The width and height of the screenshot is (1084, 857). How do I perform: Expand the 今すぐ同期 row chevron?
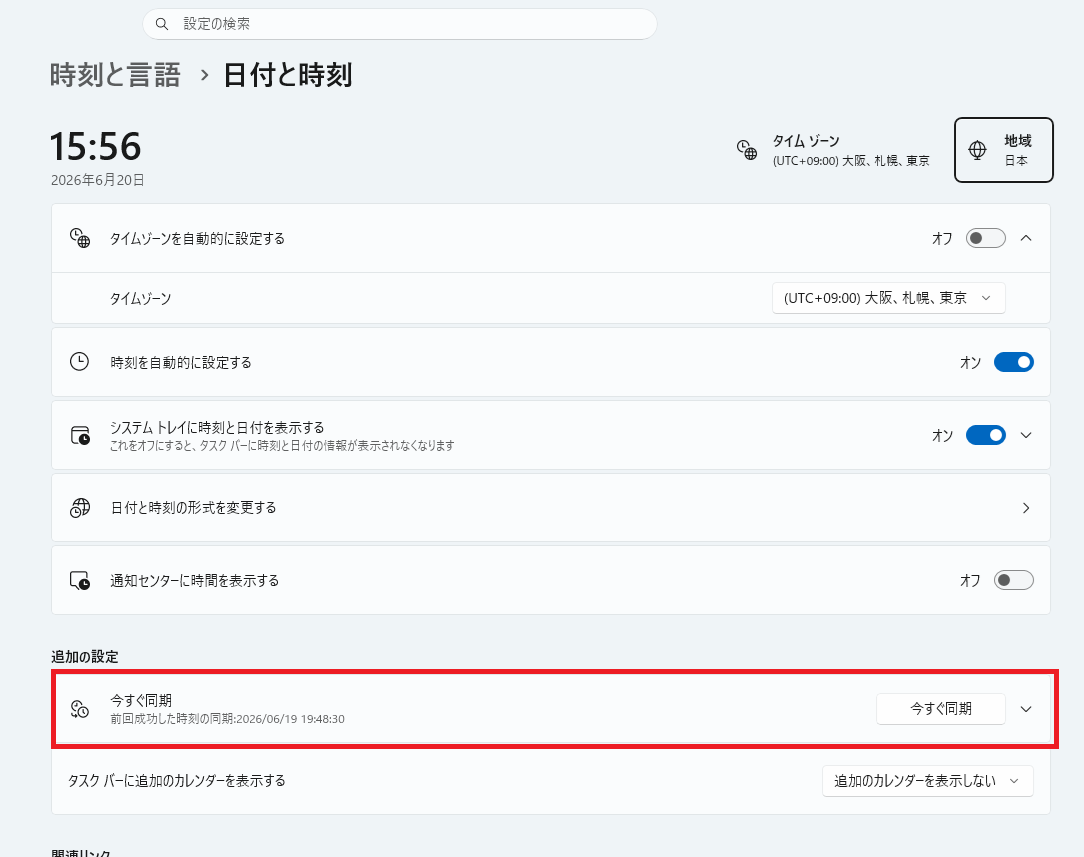coord(1027,709)
